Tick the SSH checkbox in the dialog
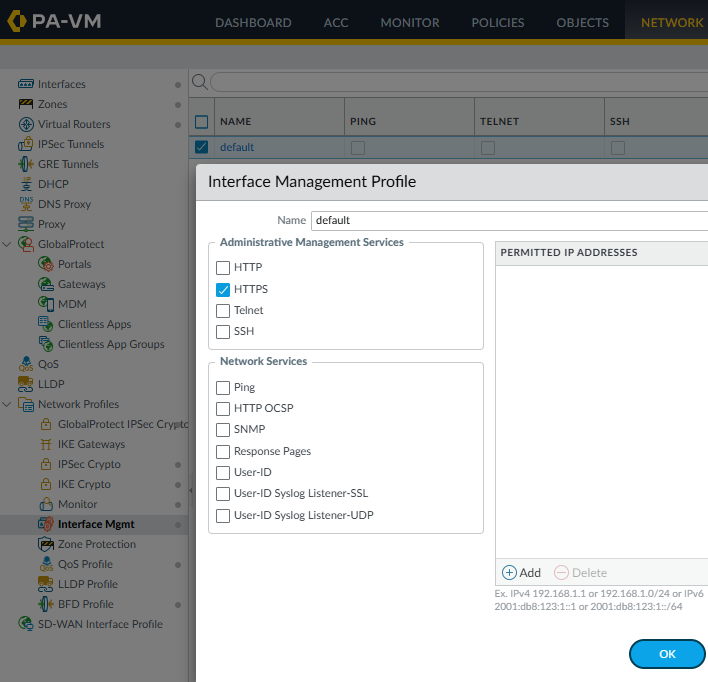The image size is (708, 682). click(x=223, y=331)
